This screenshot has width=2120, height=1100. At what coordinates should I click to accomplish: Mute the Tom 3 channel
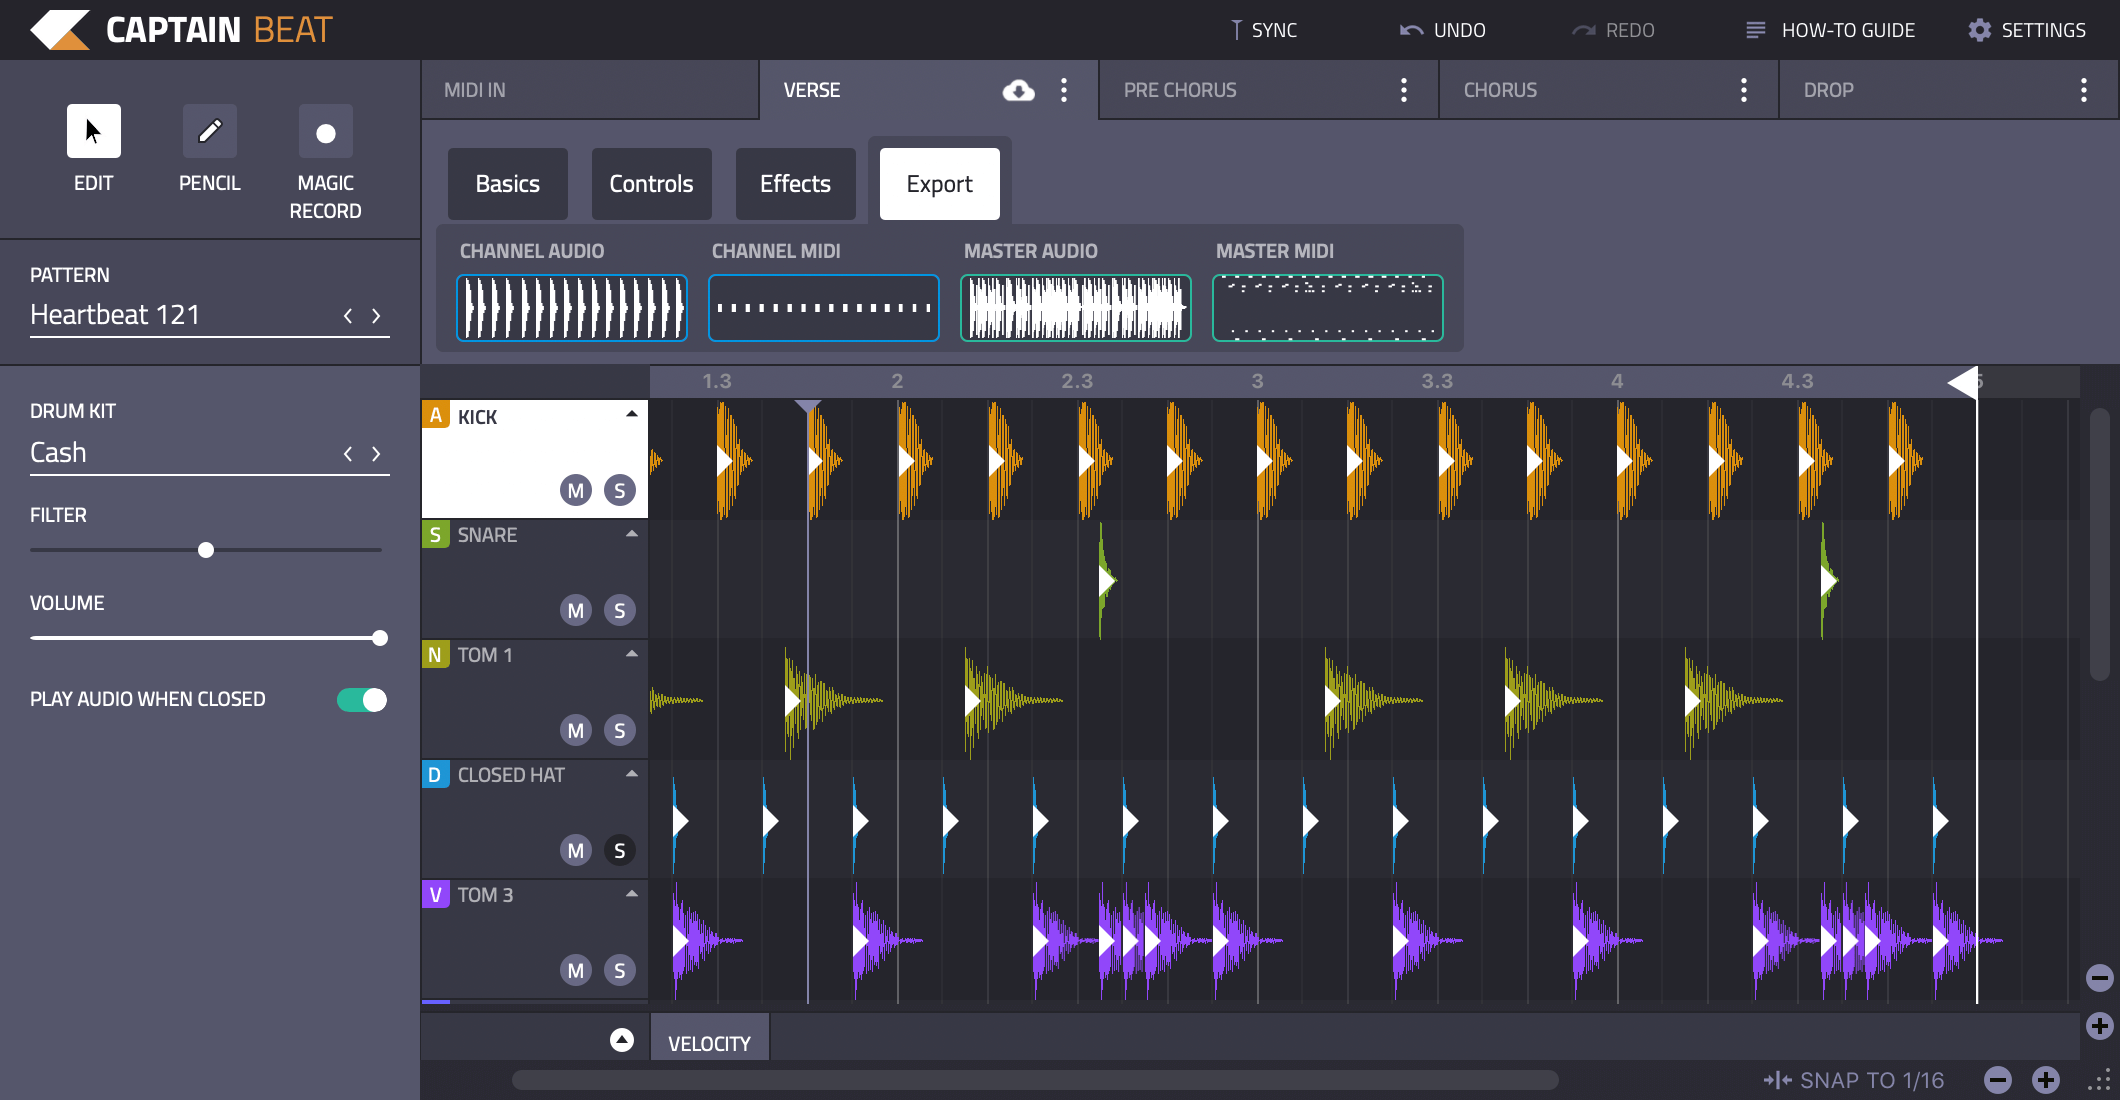(576, 970)
